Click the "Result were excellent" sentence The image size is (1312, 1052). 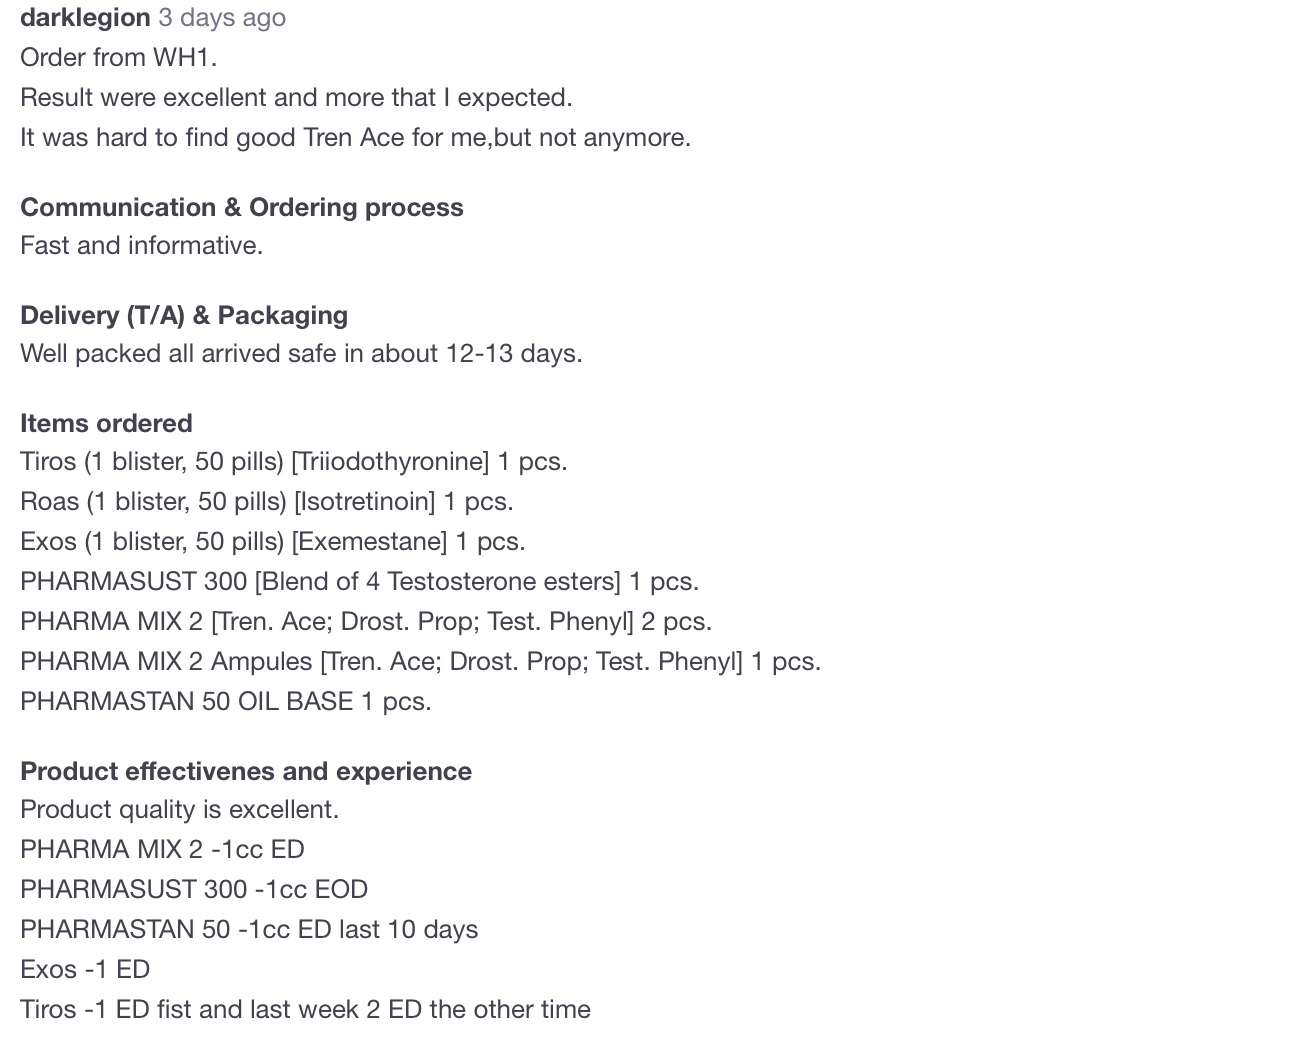click(296, 97)
